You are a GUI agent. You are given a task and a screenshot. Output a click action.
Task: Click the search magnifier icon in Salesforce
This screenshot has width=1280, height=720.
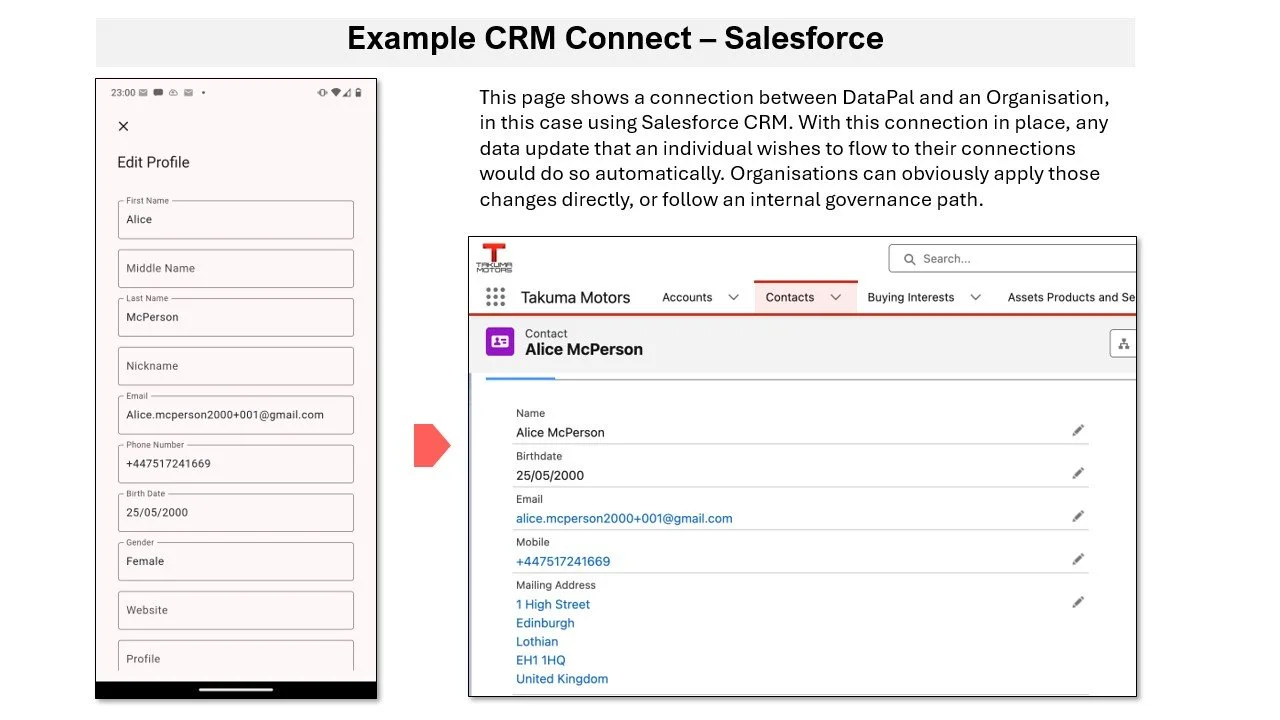(909, 259)
